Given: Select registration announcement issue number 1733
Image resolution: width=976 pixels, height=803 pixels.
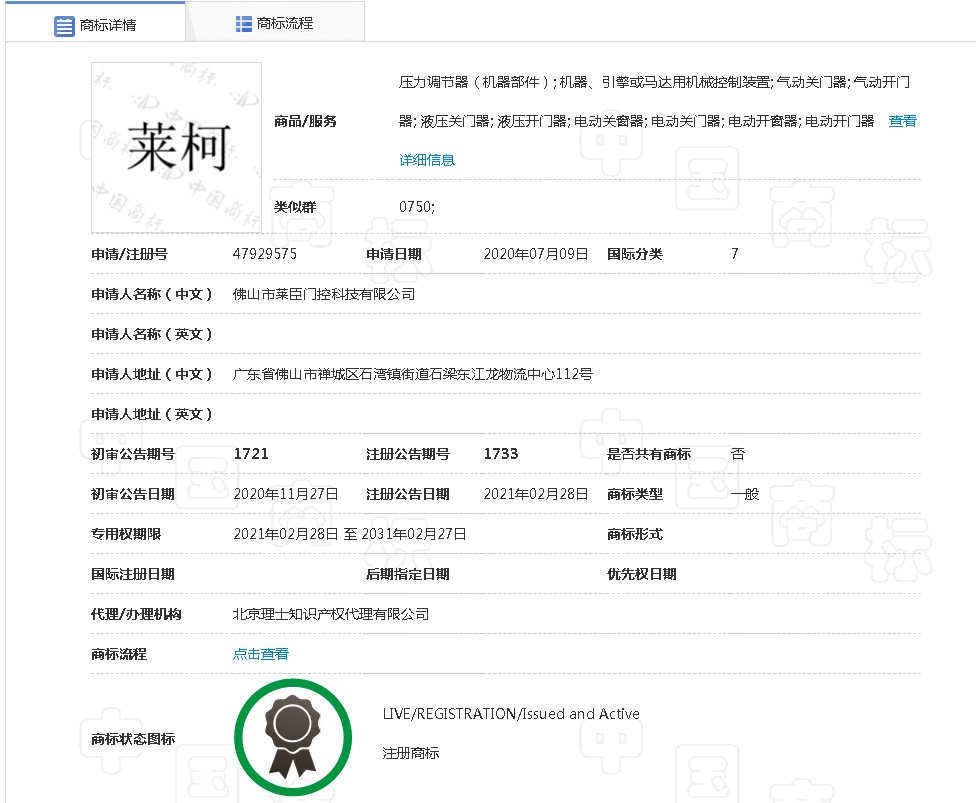Looking at the screenshot, I should tap(501, 454).
